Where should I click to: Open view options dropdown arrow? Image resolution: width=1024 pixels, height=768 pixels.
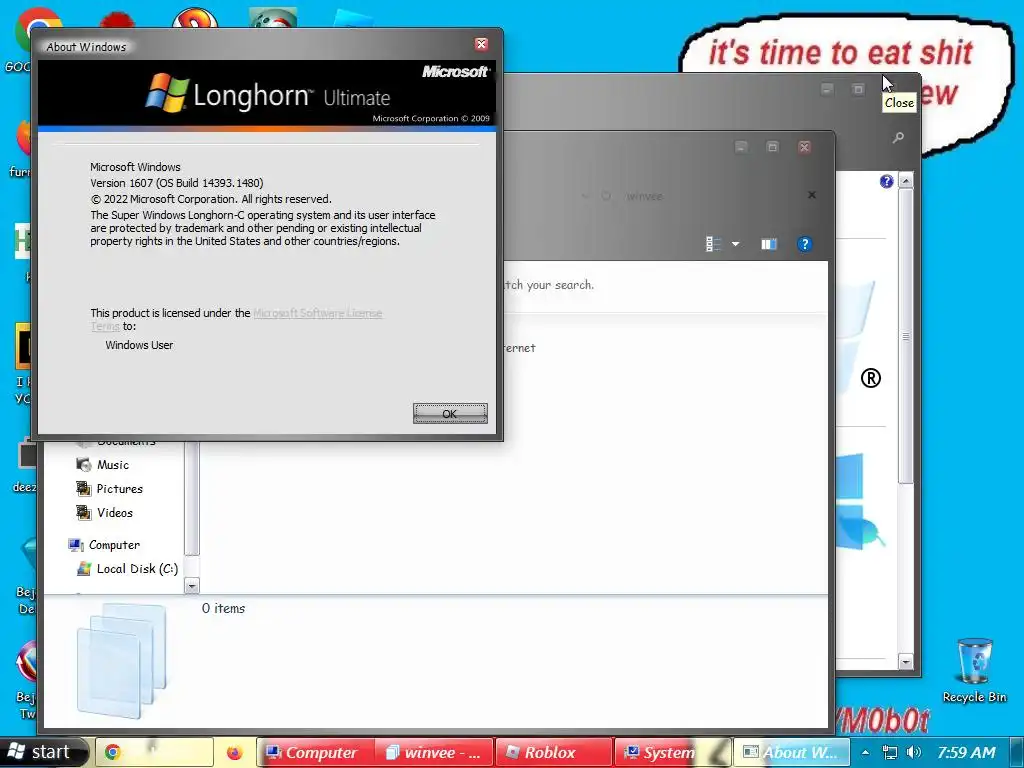click(x=735, y=244)
